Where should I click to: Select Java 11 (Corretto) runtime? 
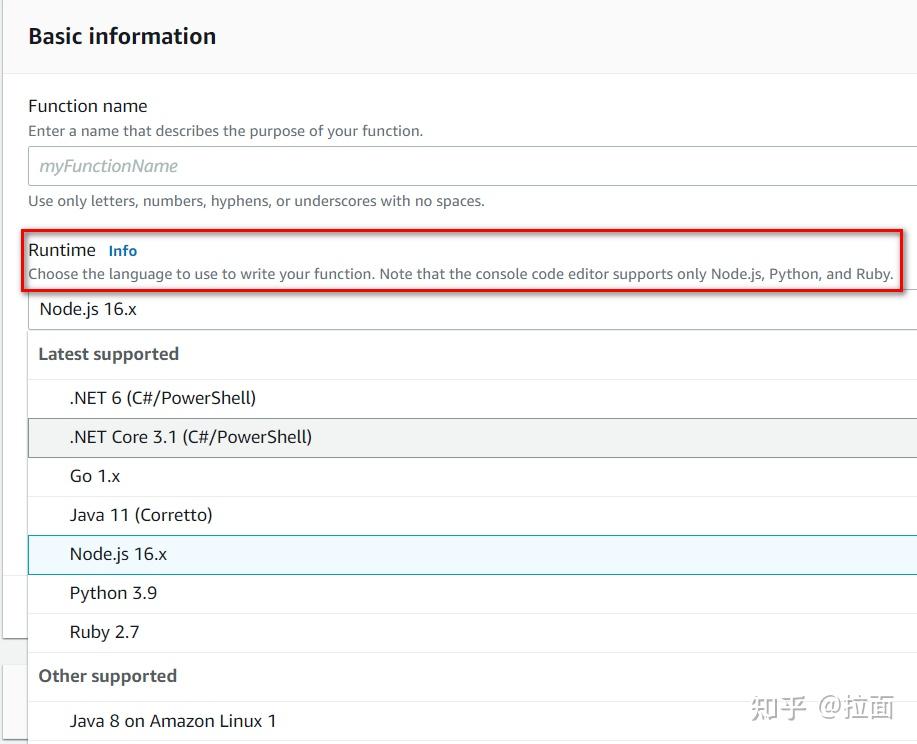[x=141, y=514]
